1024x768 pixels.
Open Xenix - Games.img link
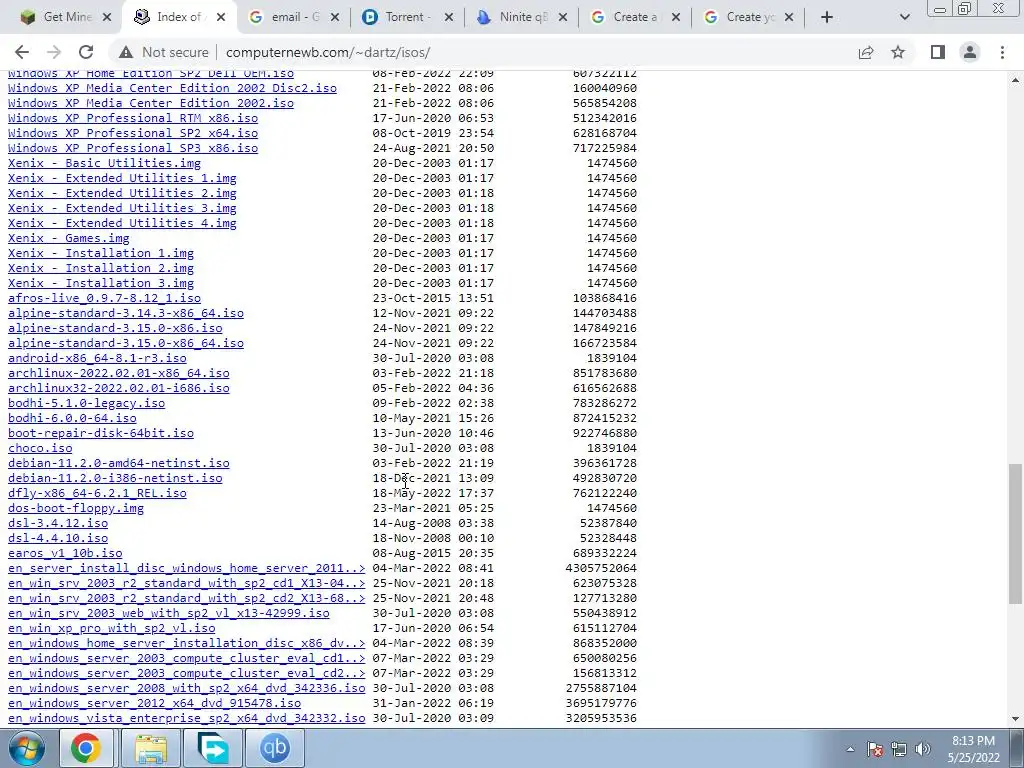tap(69, 238)
